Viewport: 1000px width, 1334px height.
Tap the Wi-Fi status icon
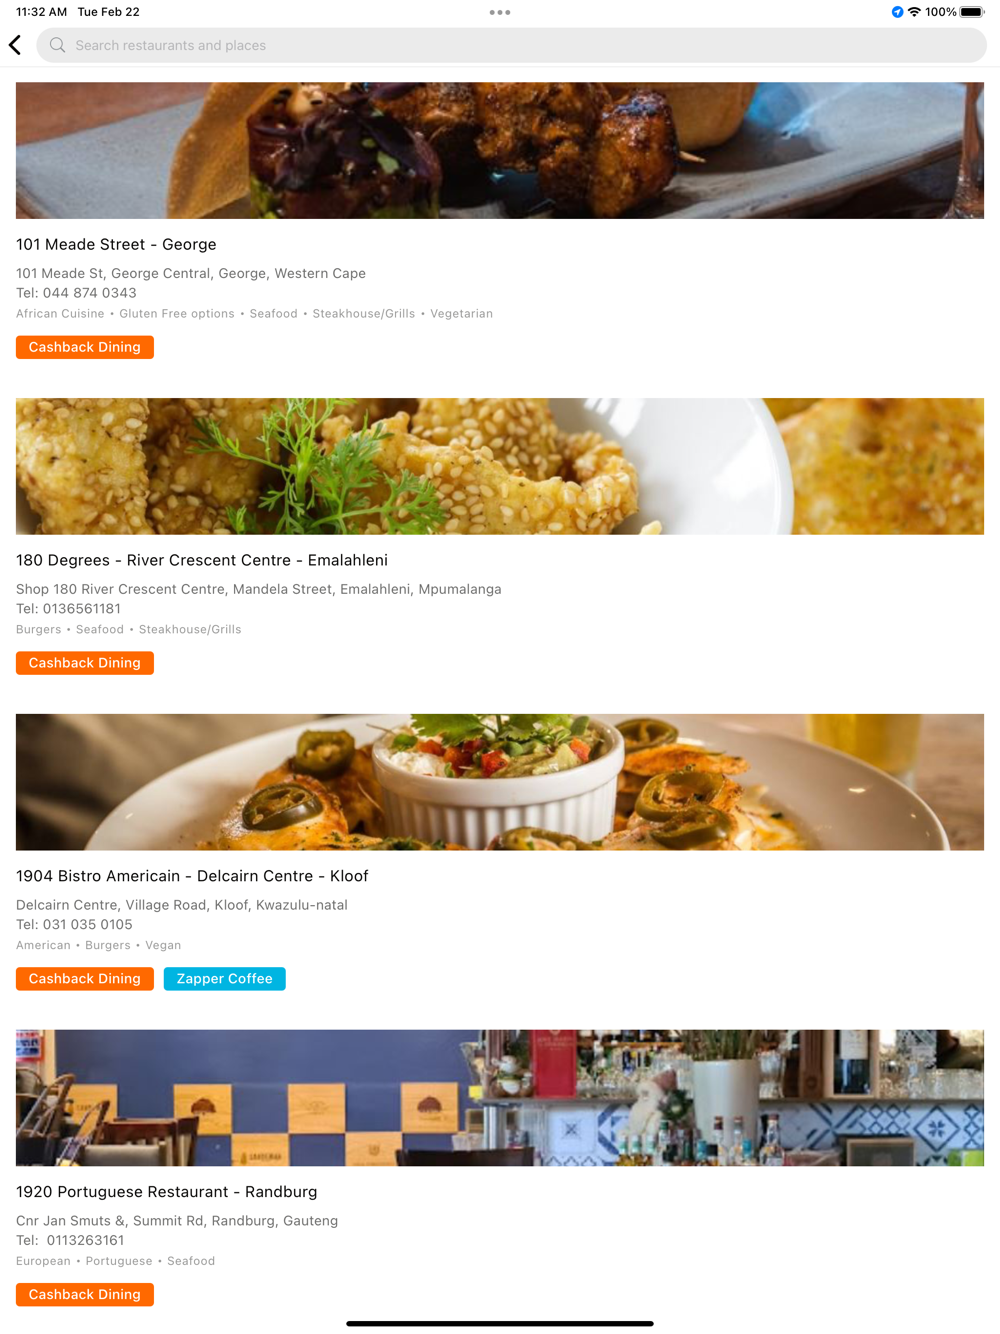[914, 12]
